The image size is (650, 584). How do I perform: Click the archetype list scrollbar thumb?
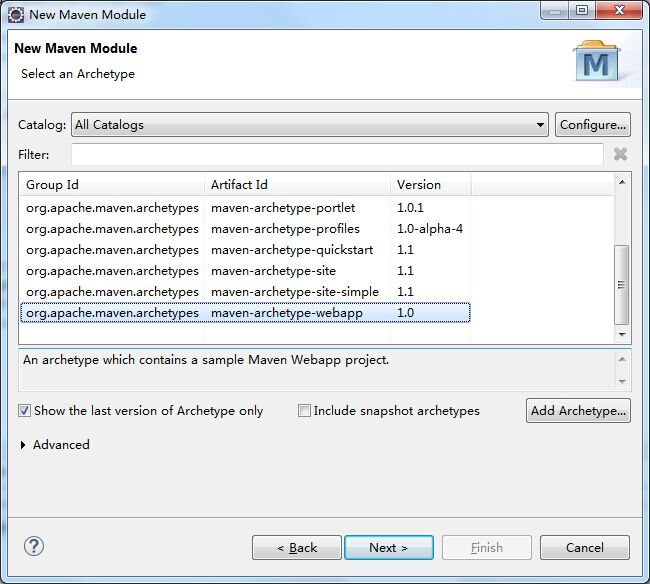[622, 285]
